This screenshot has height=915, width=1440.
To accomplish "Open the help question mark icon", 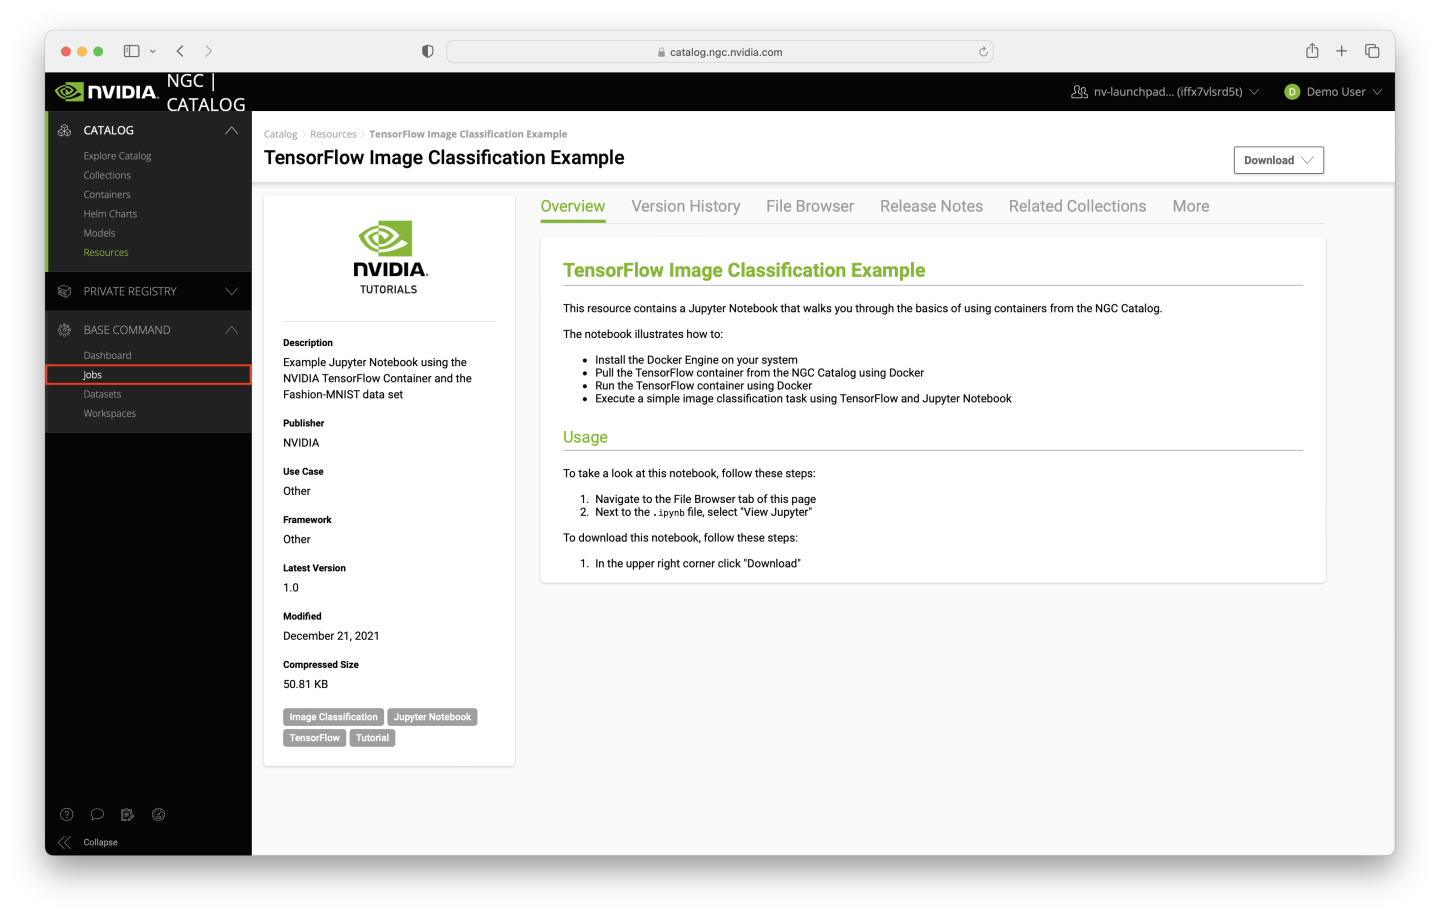I will pyautogui.click(x=66, y=814).
